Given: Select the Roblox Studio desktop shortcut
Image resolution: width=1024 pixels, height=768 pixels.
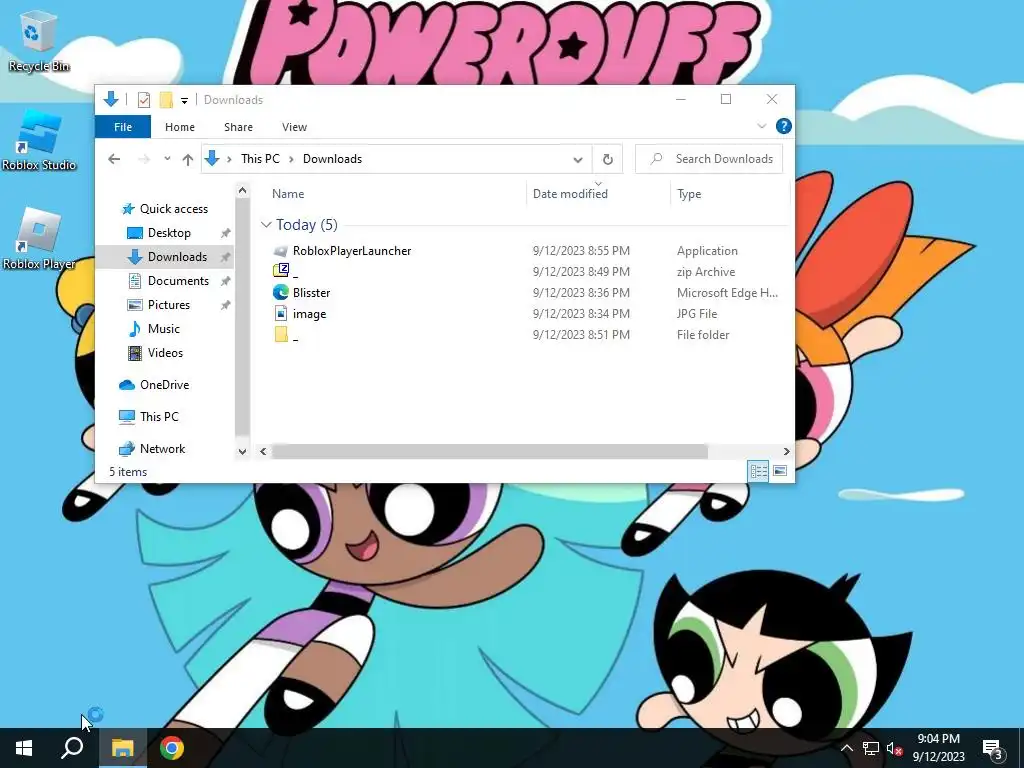Looking at the screenshot, I should (x=39, y=140).
